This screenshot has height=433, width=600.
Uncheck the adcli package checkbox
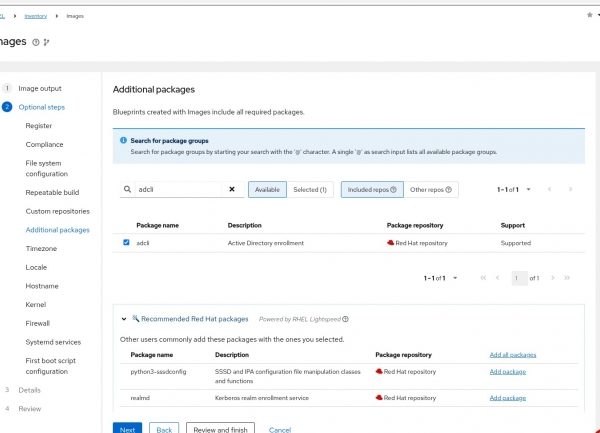tap(126, 243)
